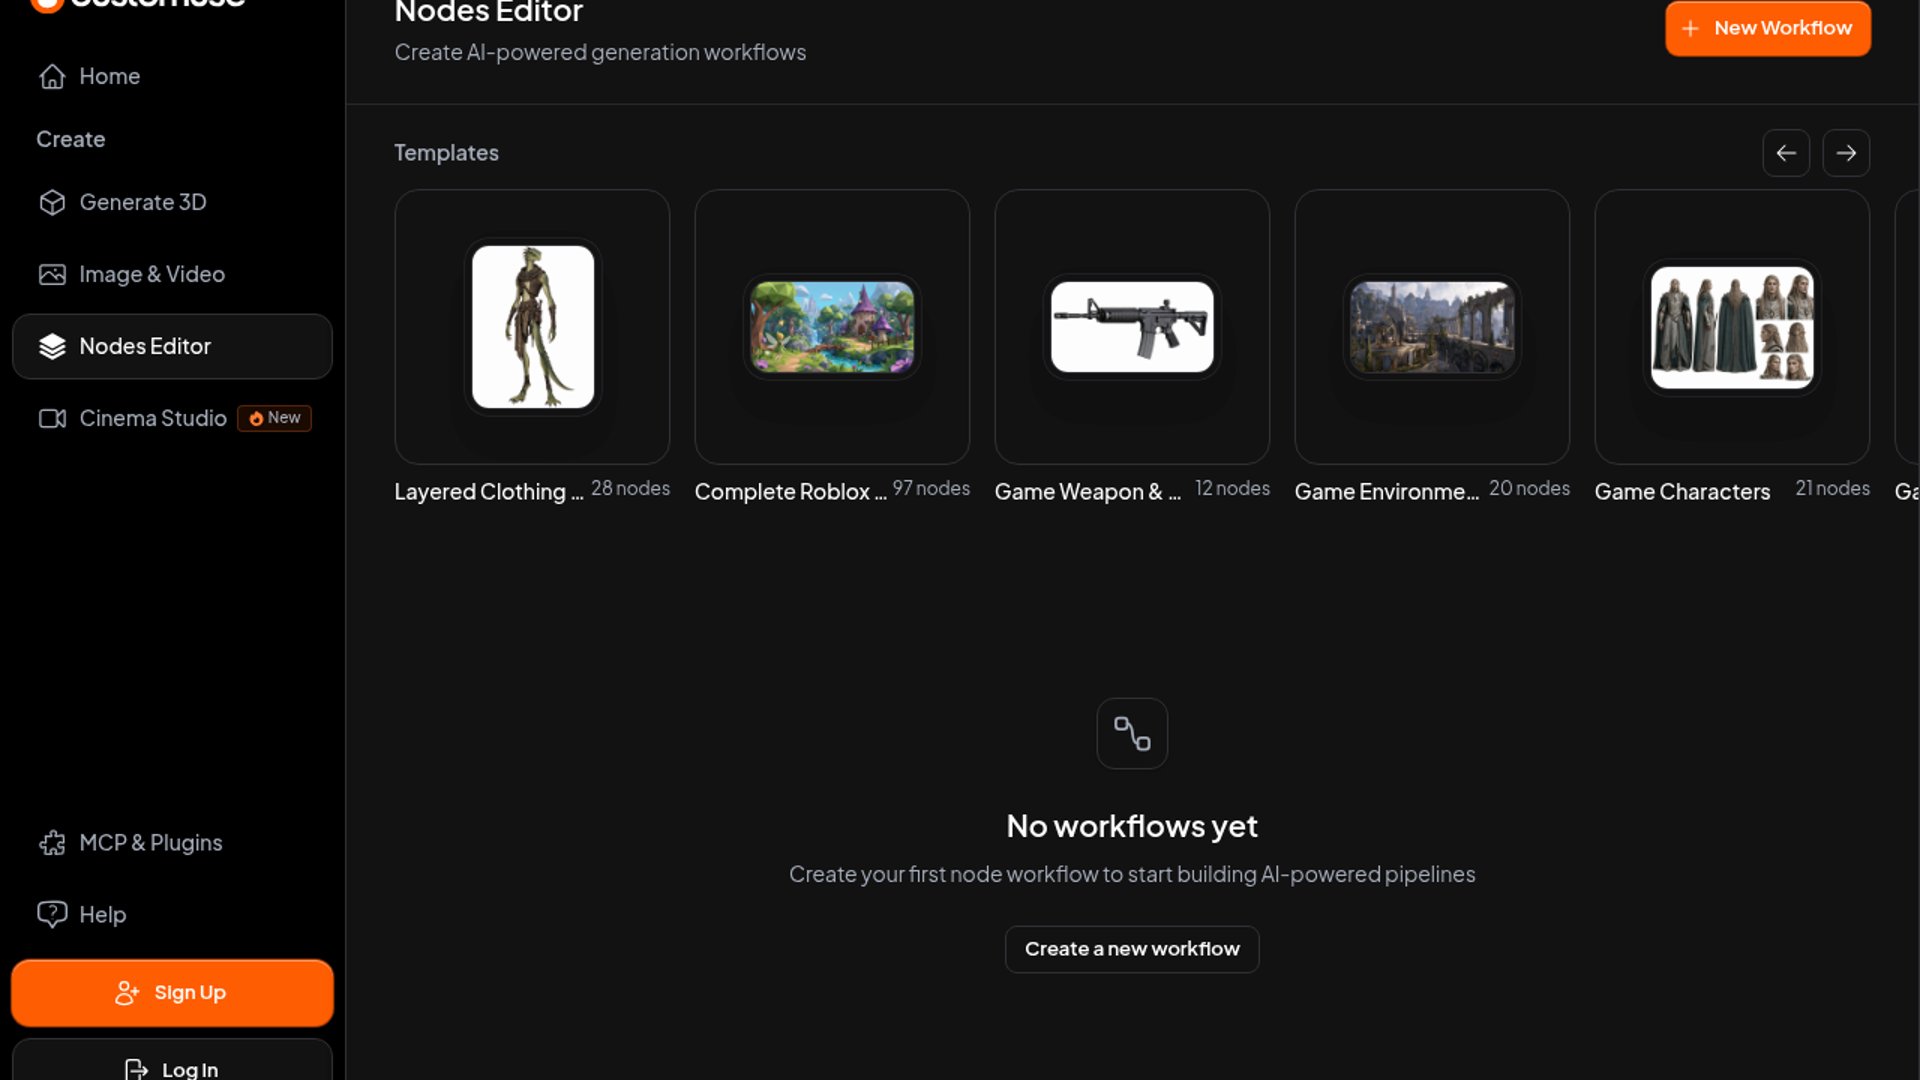This screenshot has width=1920, height=1080.
Task: Click the 20 nodes count label
Action: [x=1529, y=488]
